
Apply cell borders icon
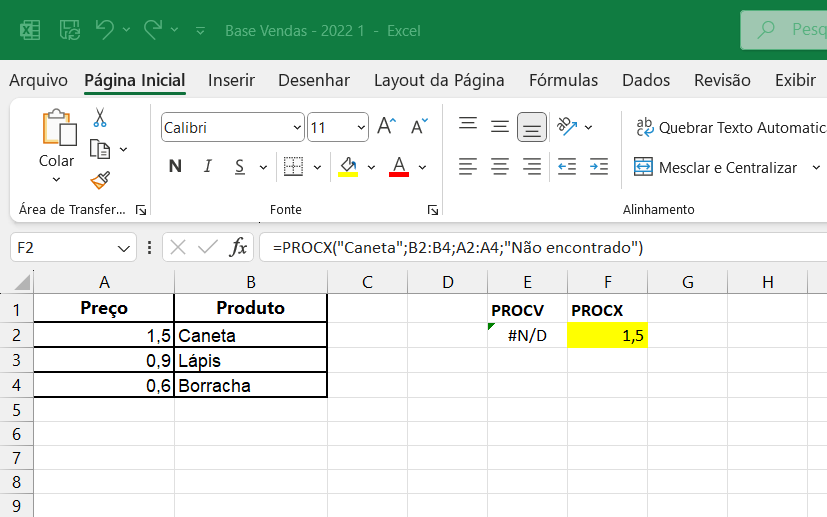tap(293, 167)
